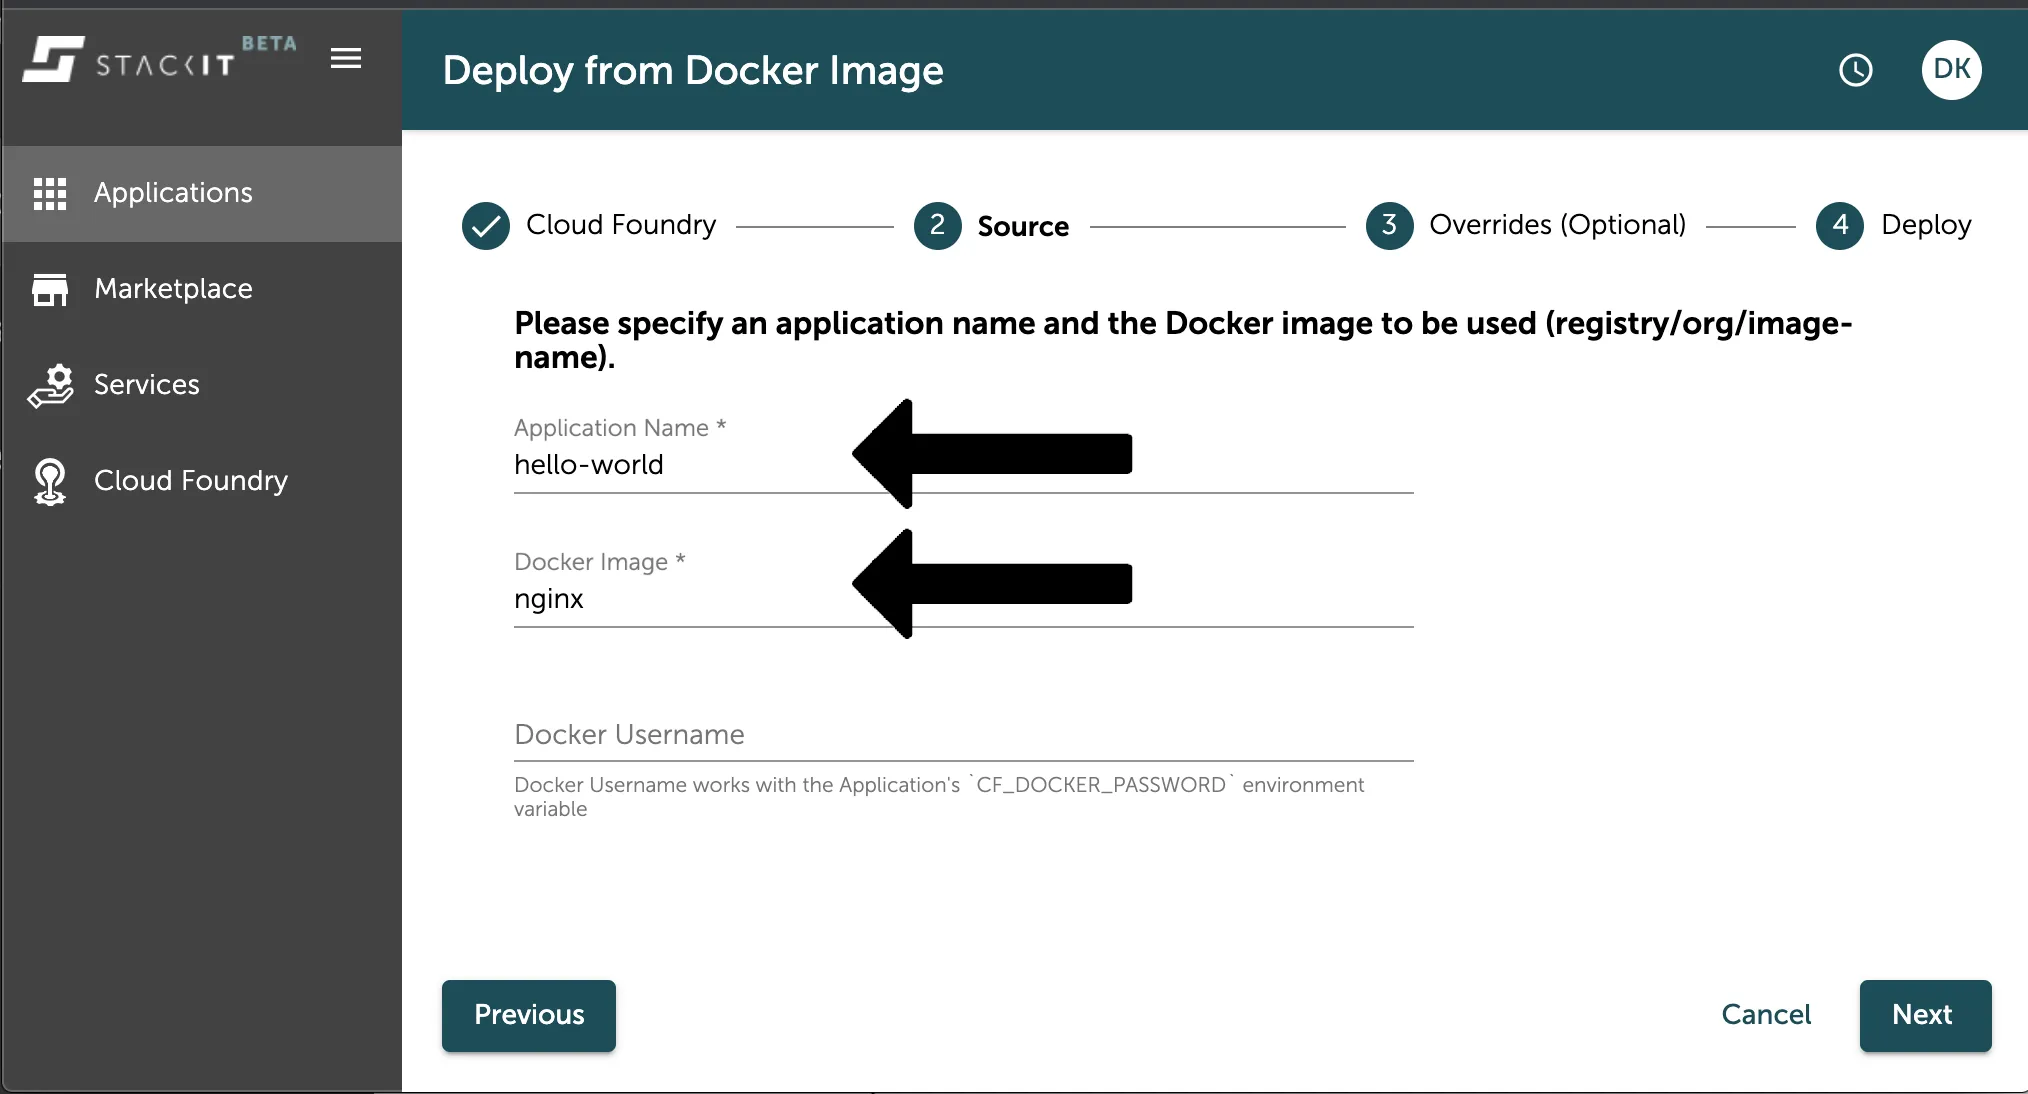The image size is (2028, 1094).
Task: Open the Services section
Action: [146, 384]
